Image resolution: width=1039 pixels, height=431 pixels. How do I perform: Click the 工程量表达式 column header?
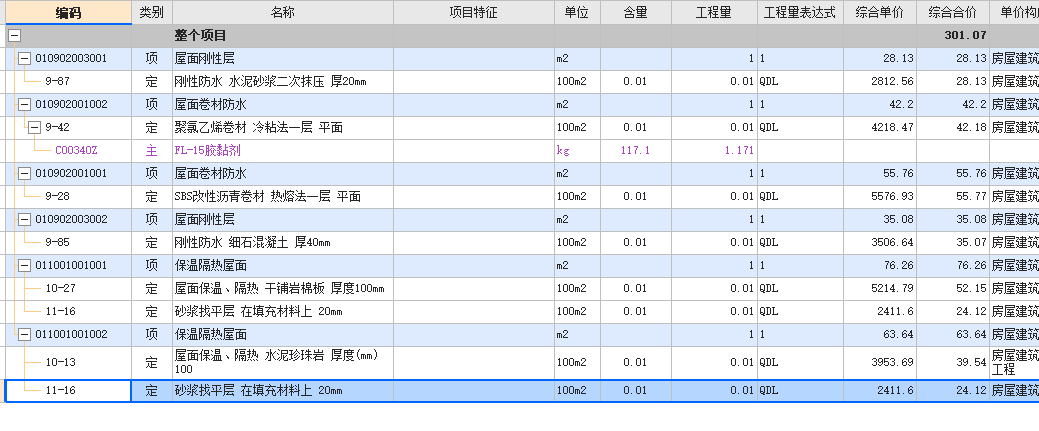tap(800, 13)
